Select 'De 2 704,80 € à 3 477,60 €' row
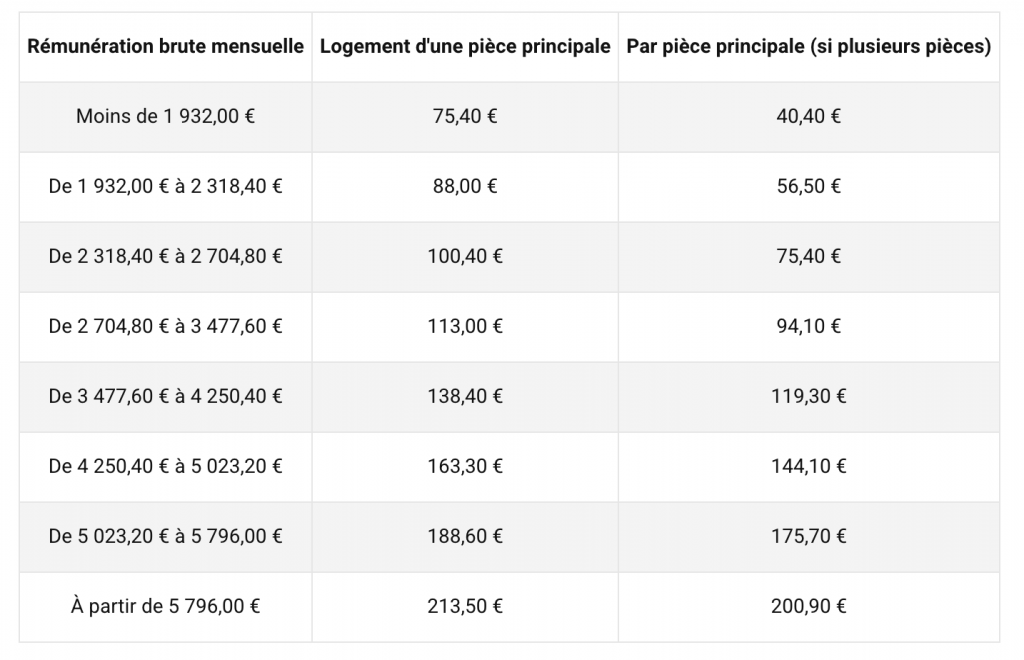This screenshot has width=1024, height=660. pyautogui.click(x=165, y=326)
